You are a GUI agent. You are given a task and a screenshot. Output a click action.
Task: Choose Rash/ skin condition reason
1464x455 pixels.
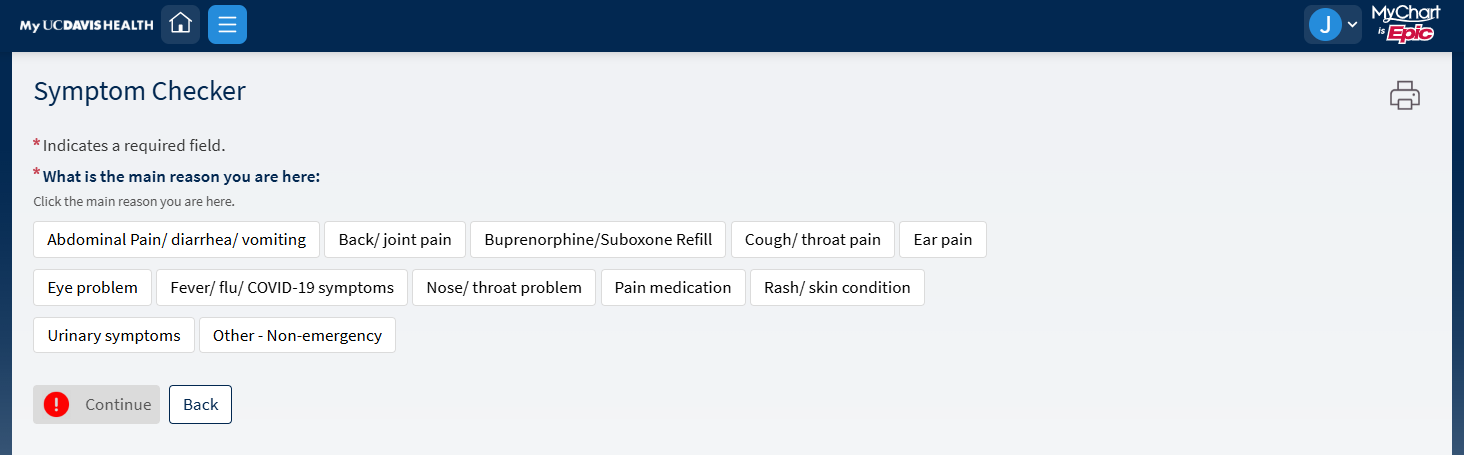click(x=837, y=288)
